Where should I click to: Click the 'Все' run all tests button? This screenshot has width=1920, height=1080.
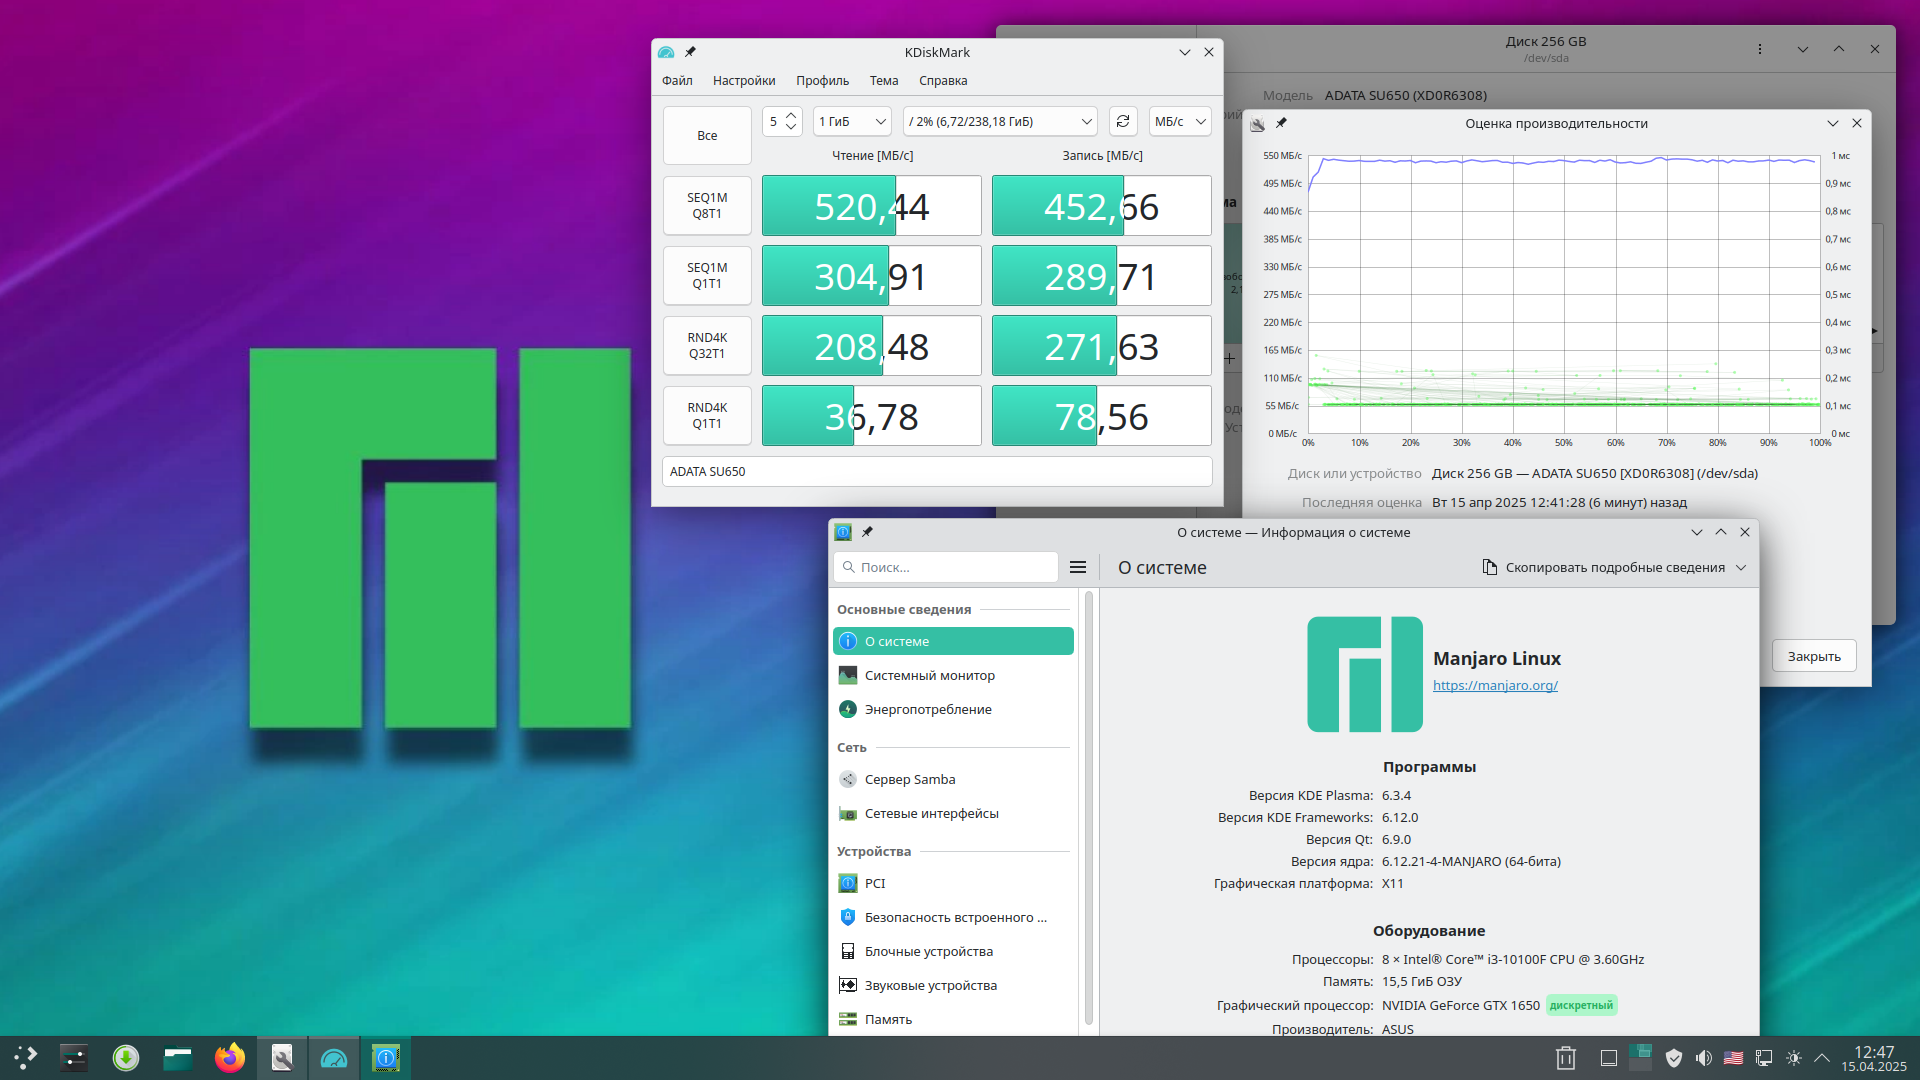(707, 135)
